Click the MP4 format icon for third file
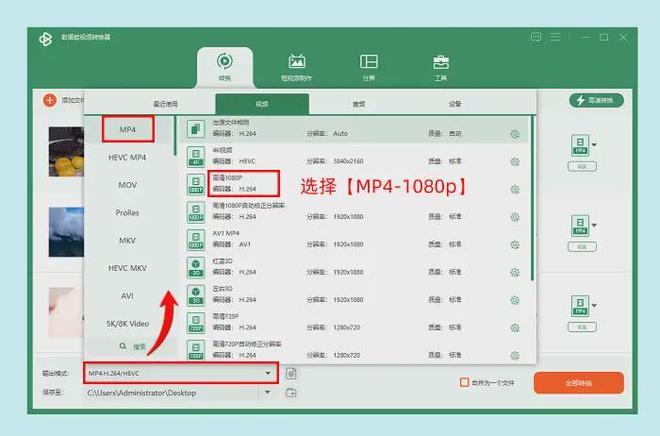This screenshot has height=436, width=660. (x=580, y=306)
